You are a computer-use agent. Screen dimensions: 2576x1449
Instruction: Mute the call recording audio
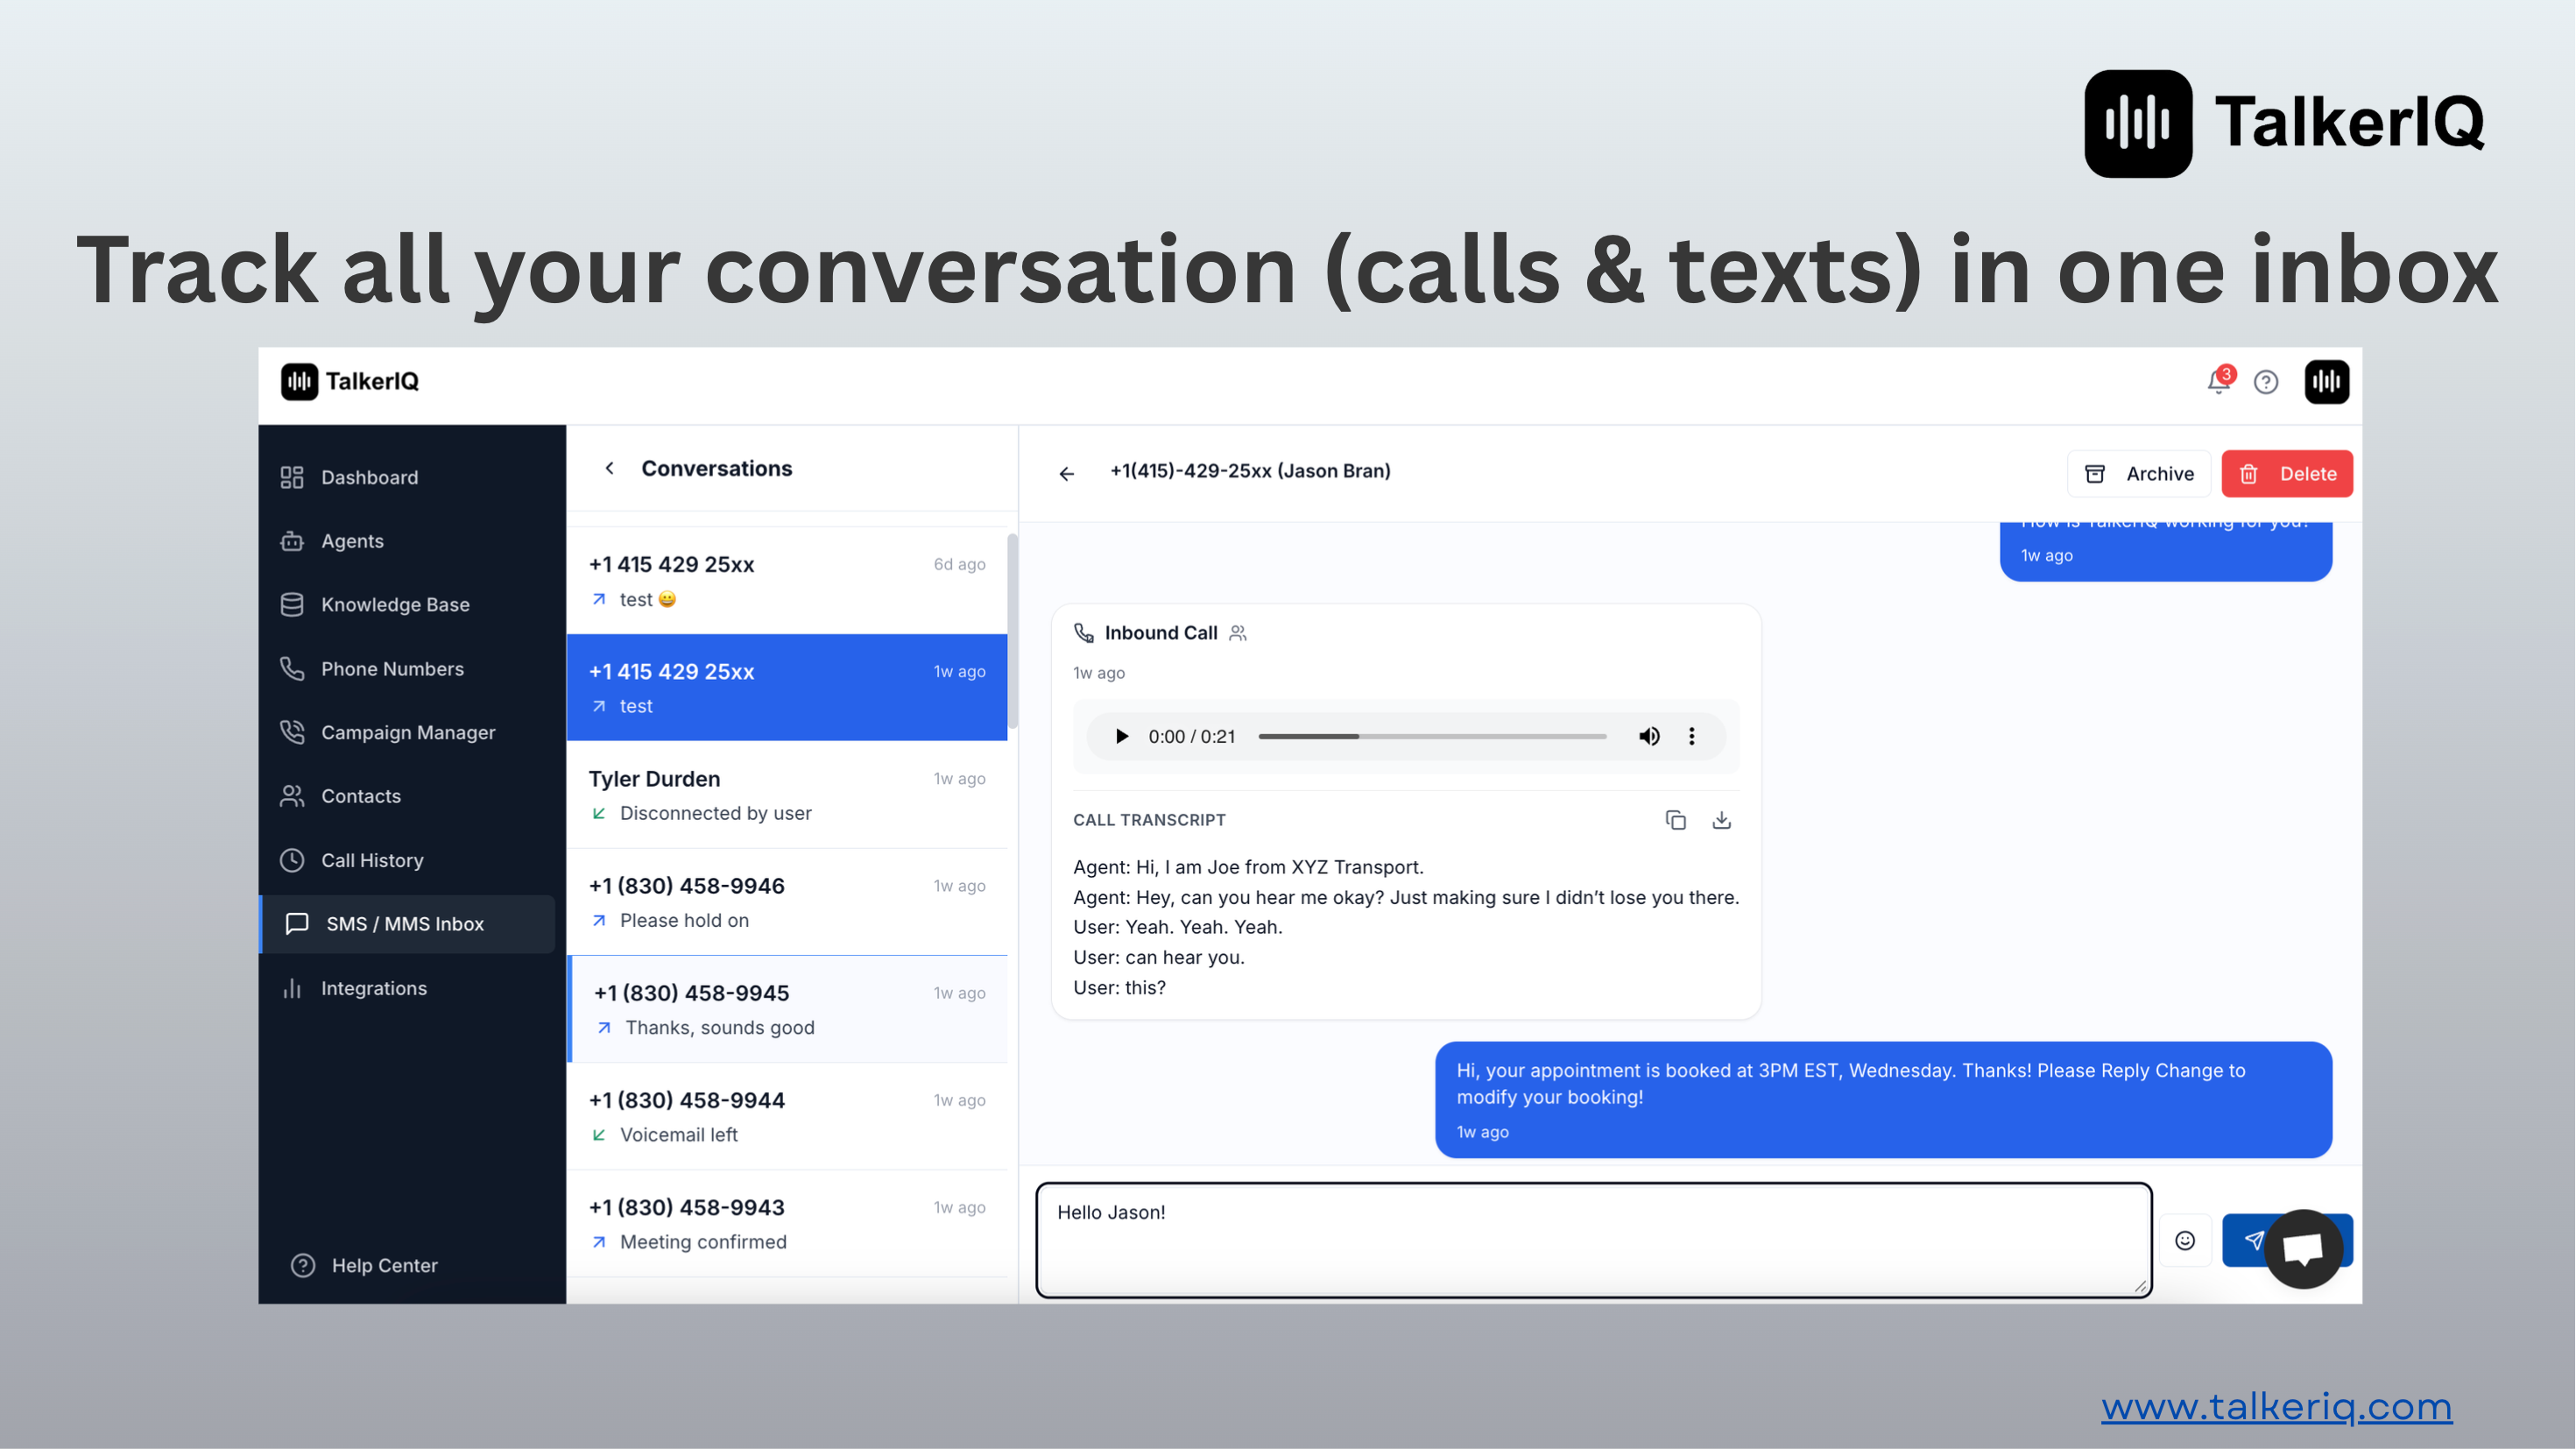(x=1649, y=736)
